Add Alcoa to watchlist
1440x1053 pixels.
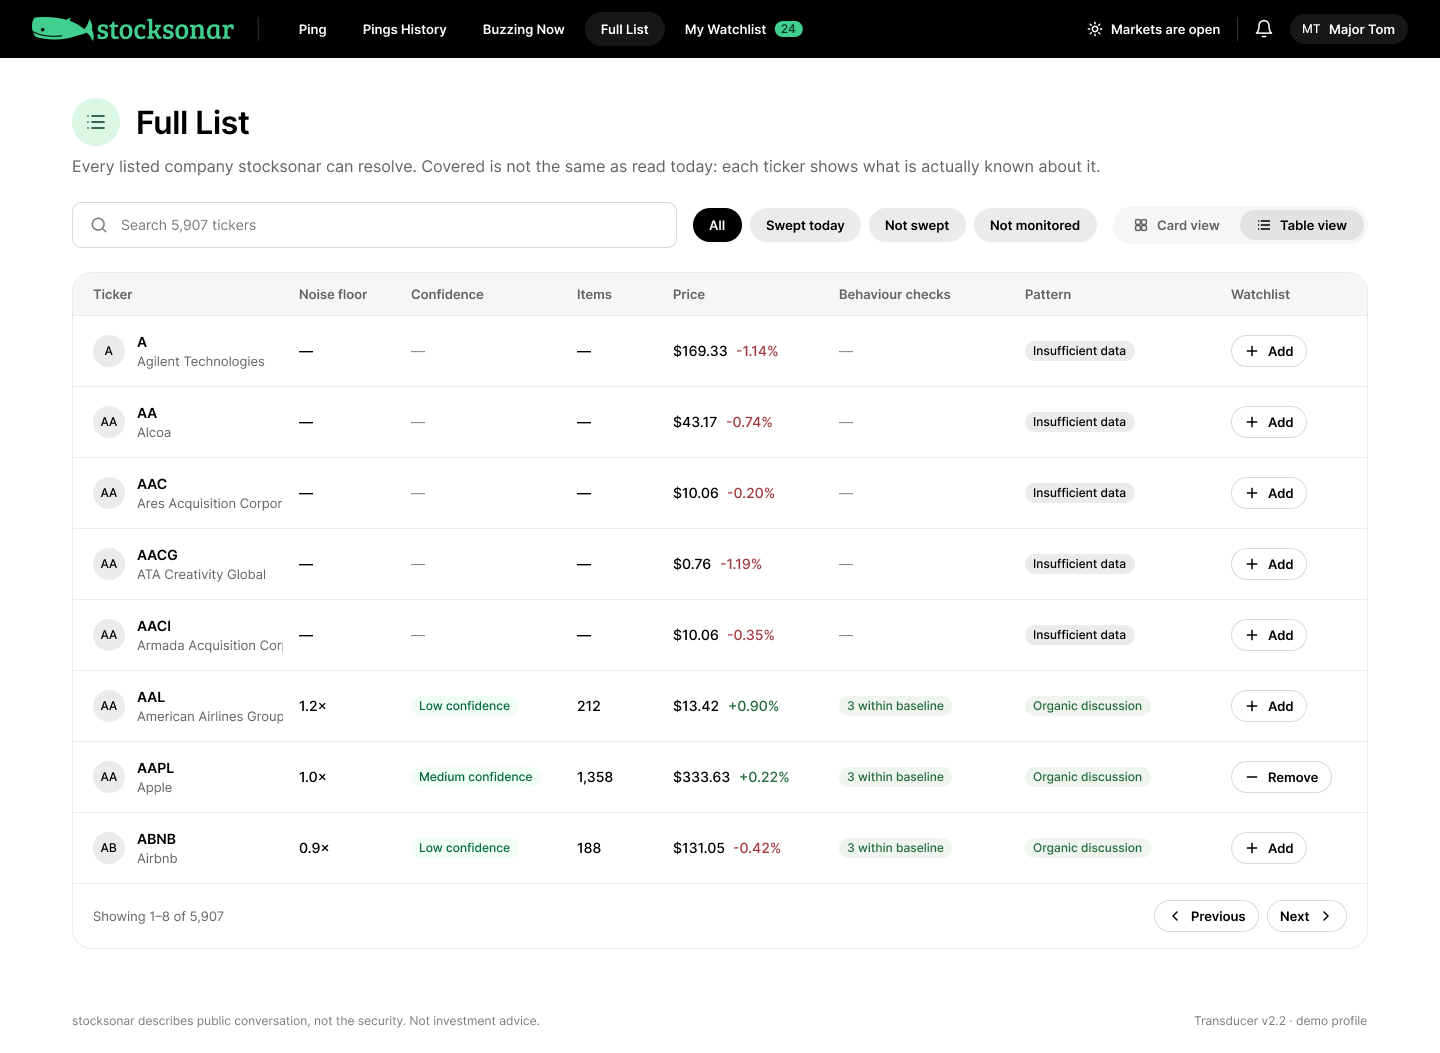coord(1269,422)
